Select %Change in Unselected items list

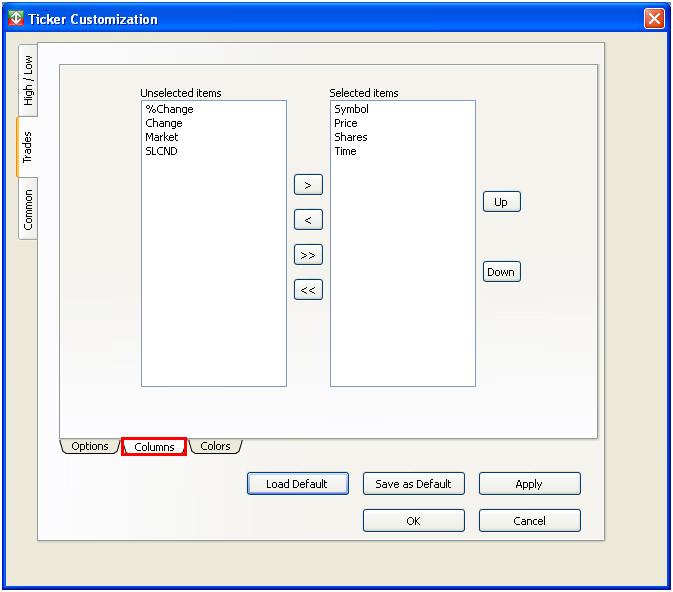[169, 109]
